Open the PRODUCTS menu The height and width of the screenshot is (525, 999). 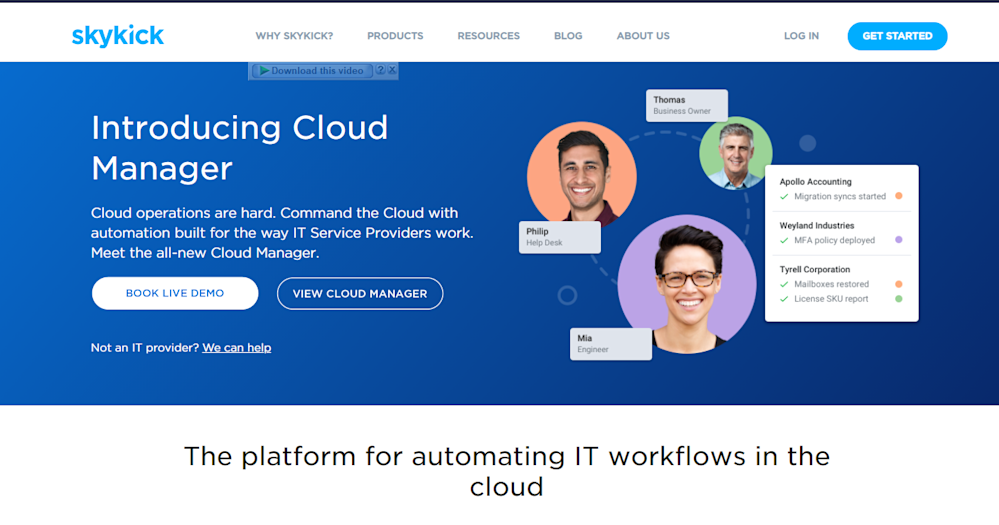pos(395,36)
